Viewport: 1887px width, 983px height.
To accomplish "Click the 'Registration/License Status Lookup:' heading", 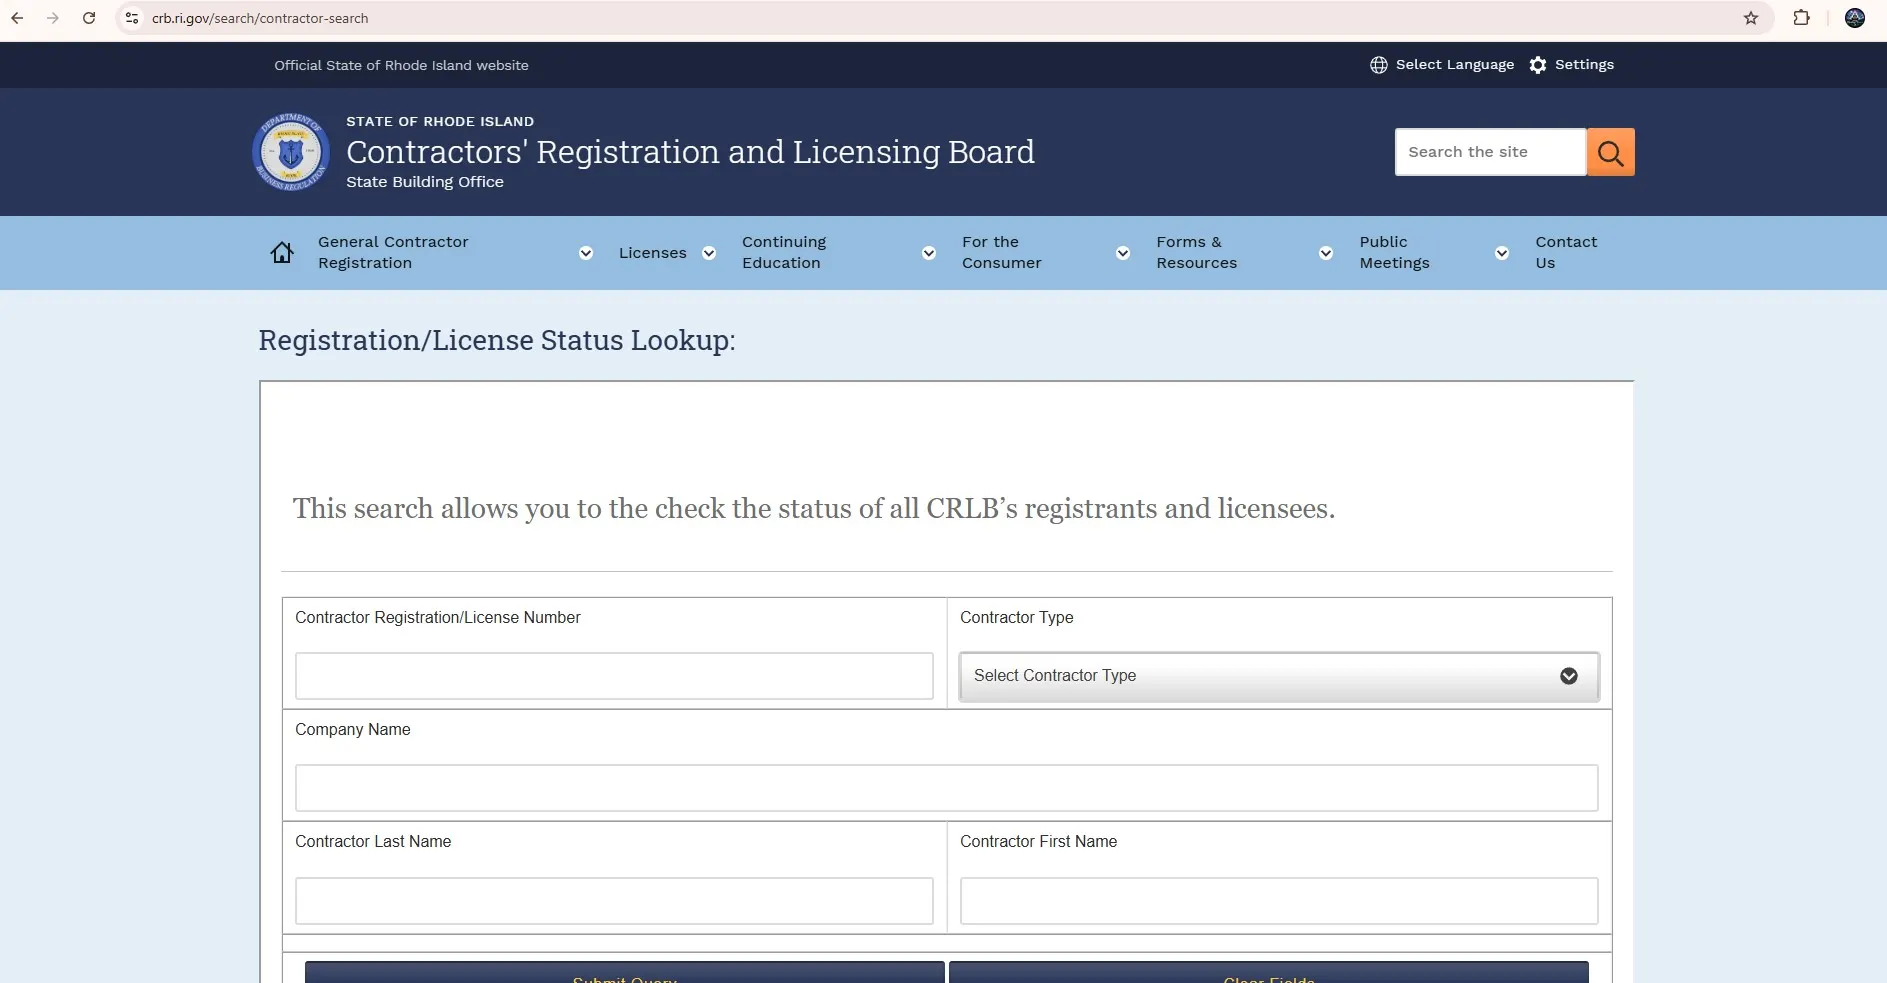I will pyautogui.click(x=497, y=340).
